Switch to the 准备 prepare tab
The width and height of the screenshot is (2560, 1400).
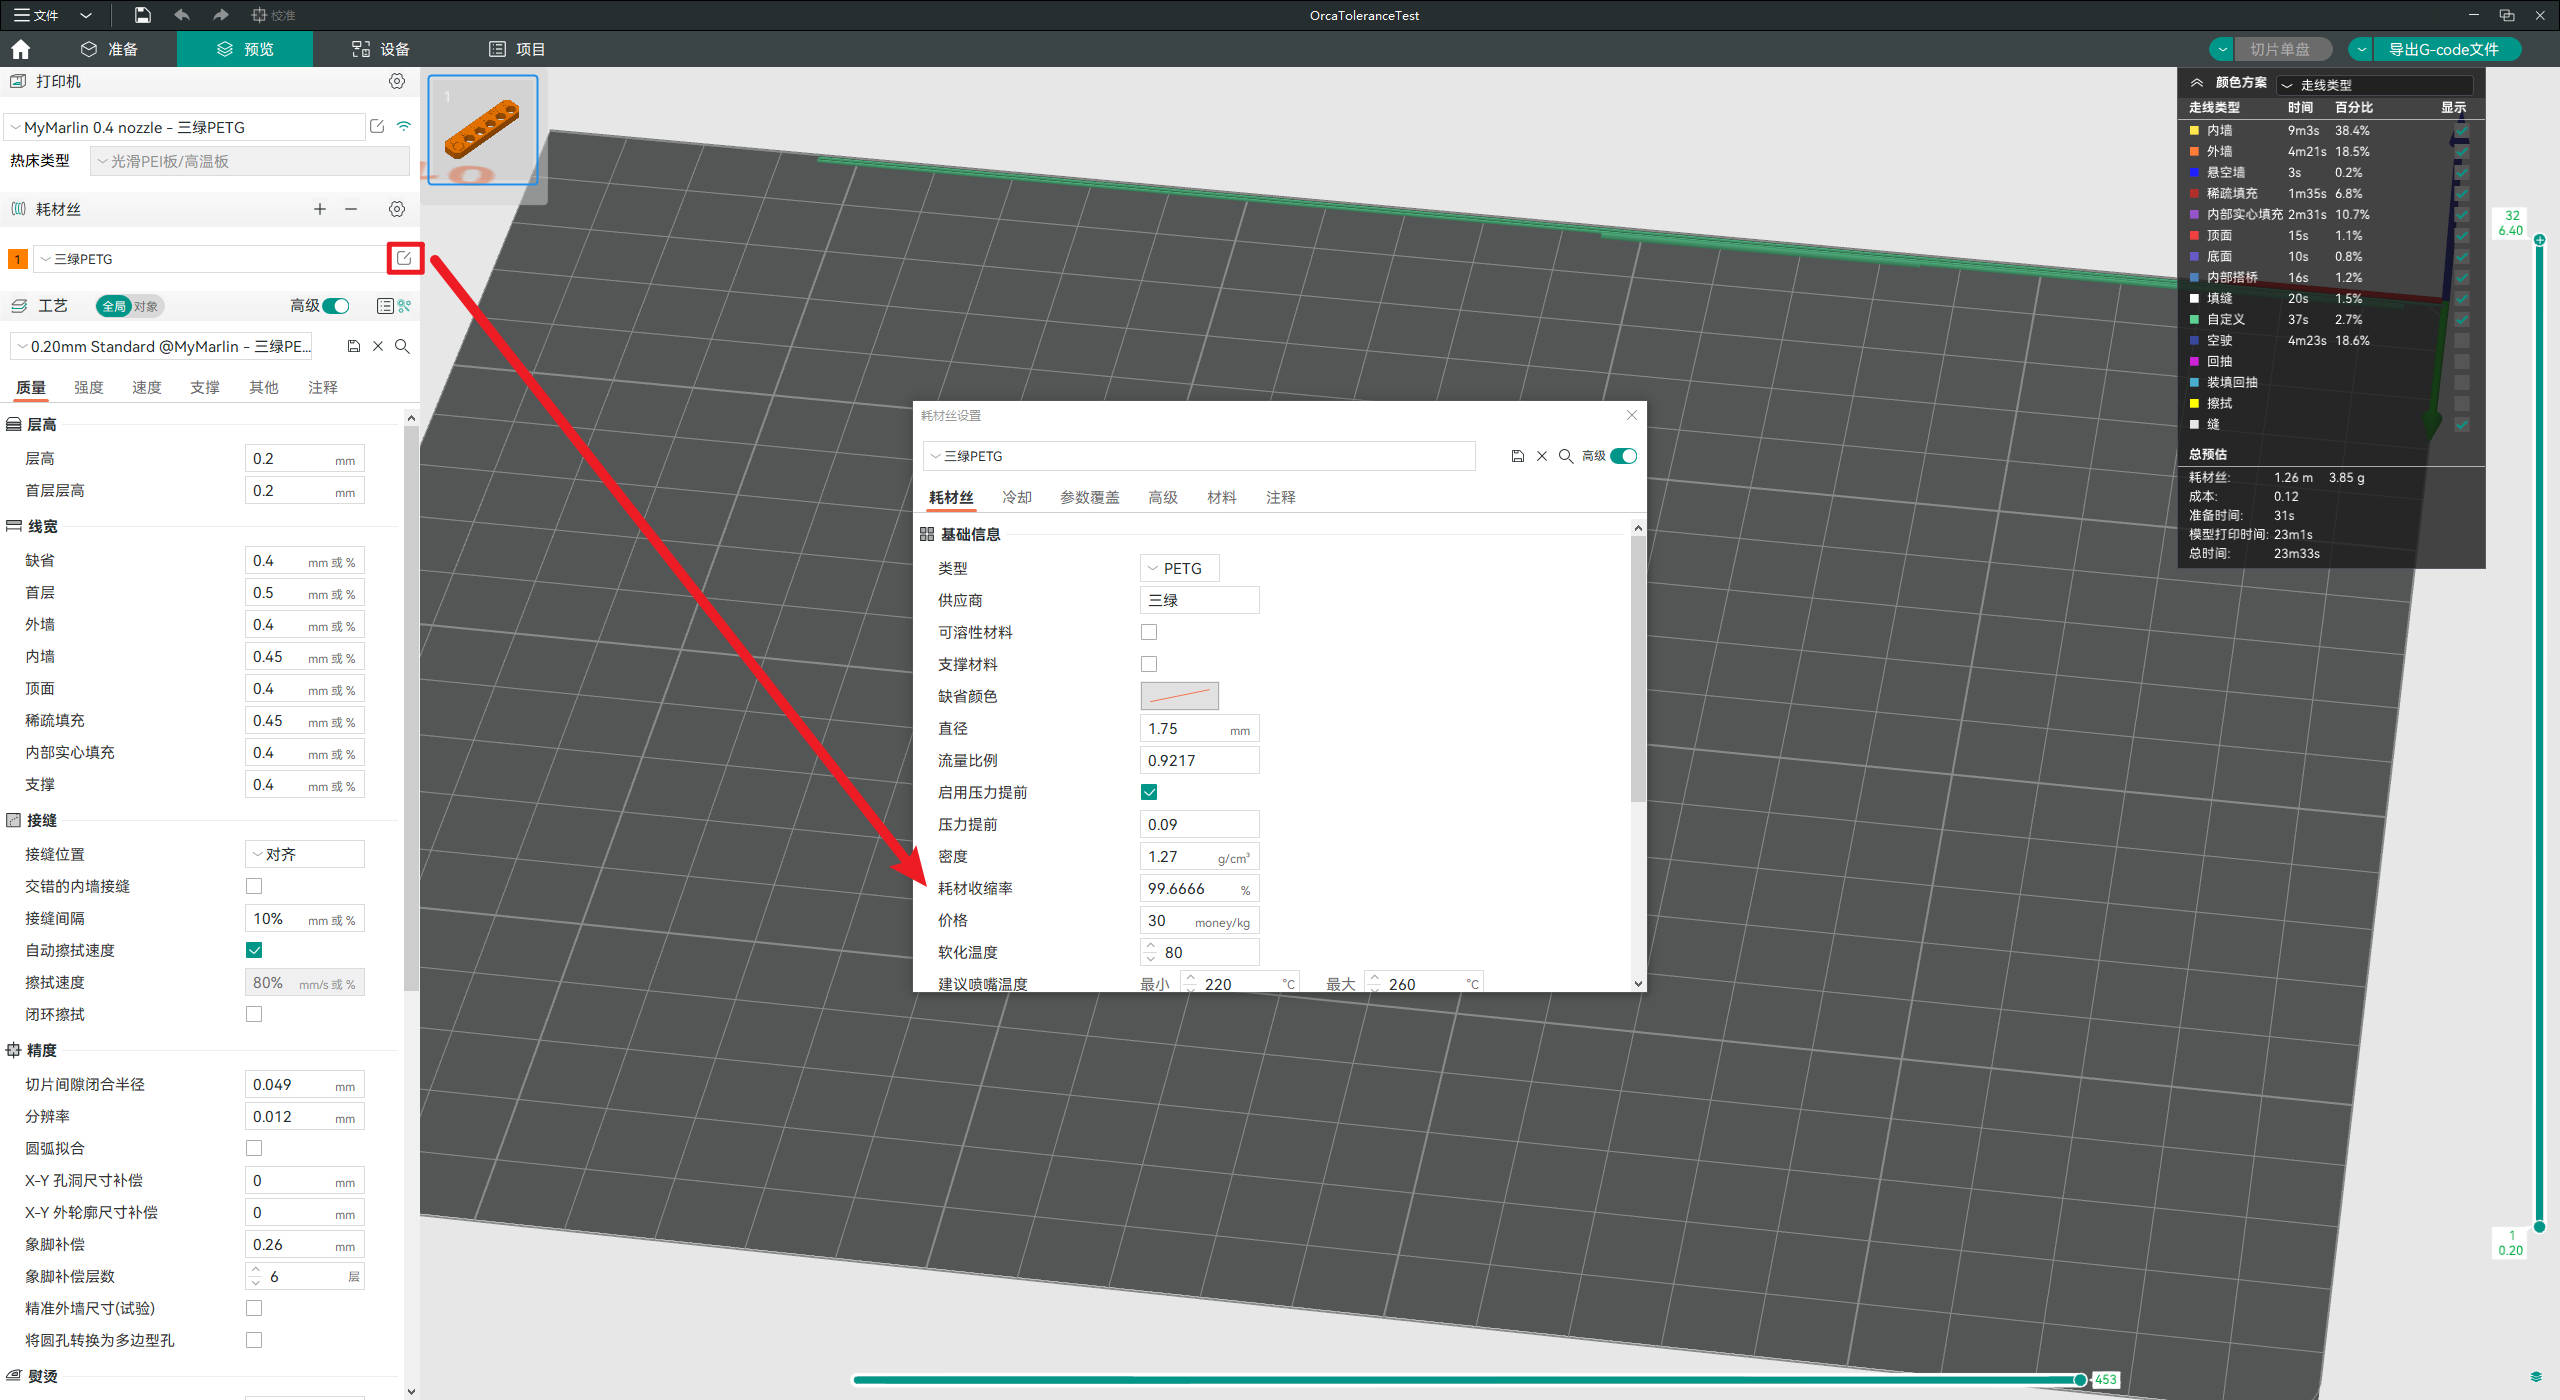point(109,49)
